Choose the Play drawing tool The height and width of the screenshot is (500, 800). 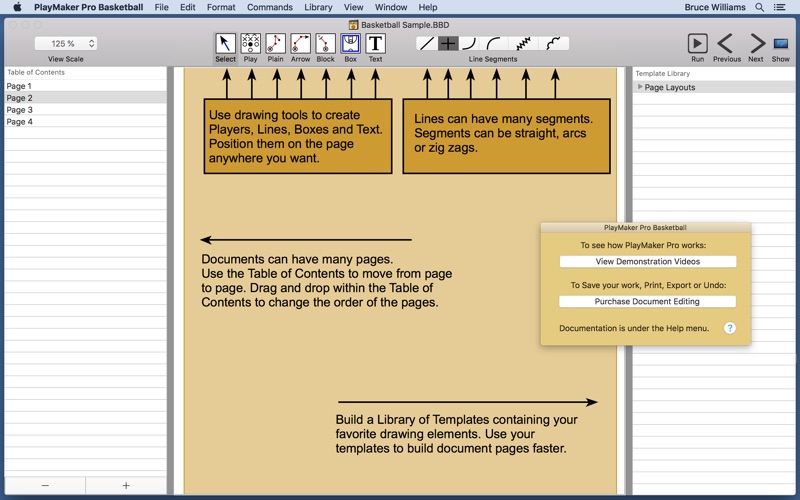[251, 44]
